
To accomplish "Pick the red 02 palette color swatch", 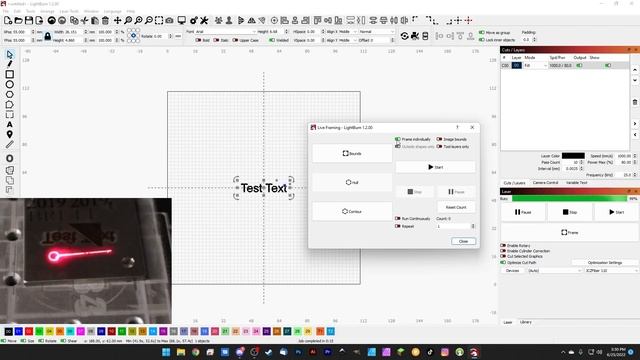I will (29, 331).
